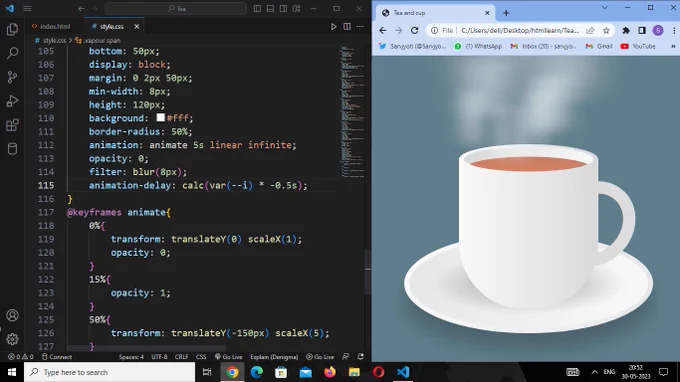The height and width of the screenshot is (382, 680).
Task: Go back in VS Code navigation history
Action: tap(82, 8)
